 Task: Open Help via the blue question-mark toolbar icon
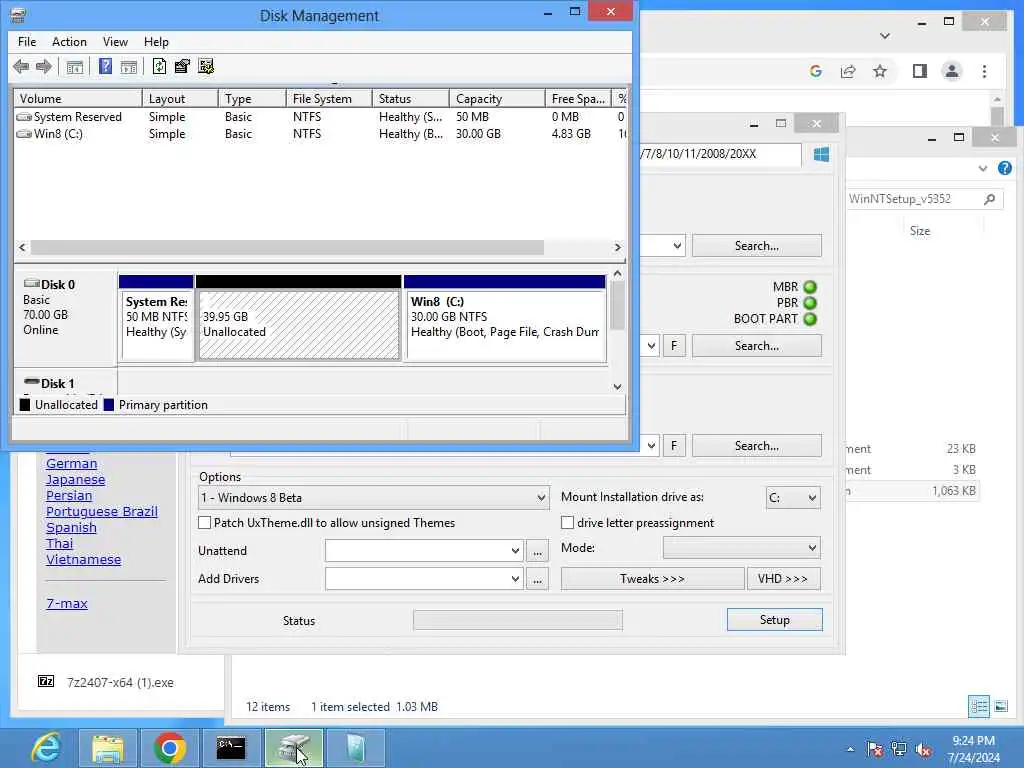[x=105, y=66]
